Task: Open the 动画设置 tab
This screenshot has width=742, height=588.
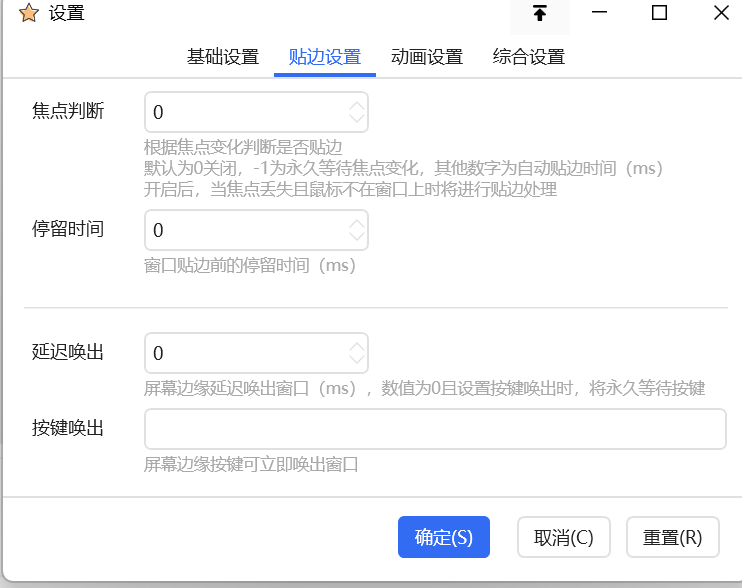Action: click(427, 57)
